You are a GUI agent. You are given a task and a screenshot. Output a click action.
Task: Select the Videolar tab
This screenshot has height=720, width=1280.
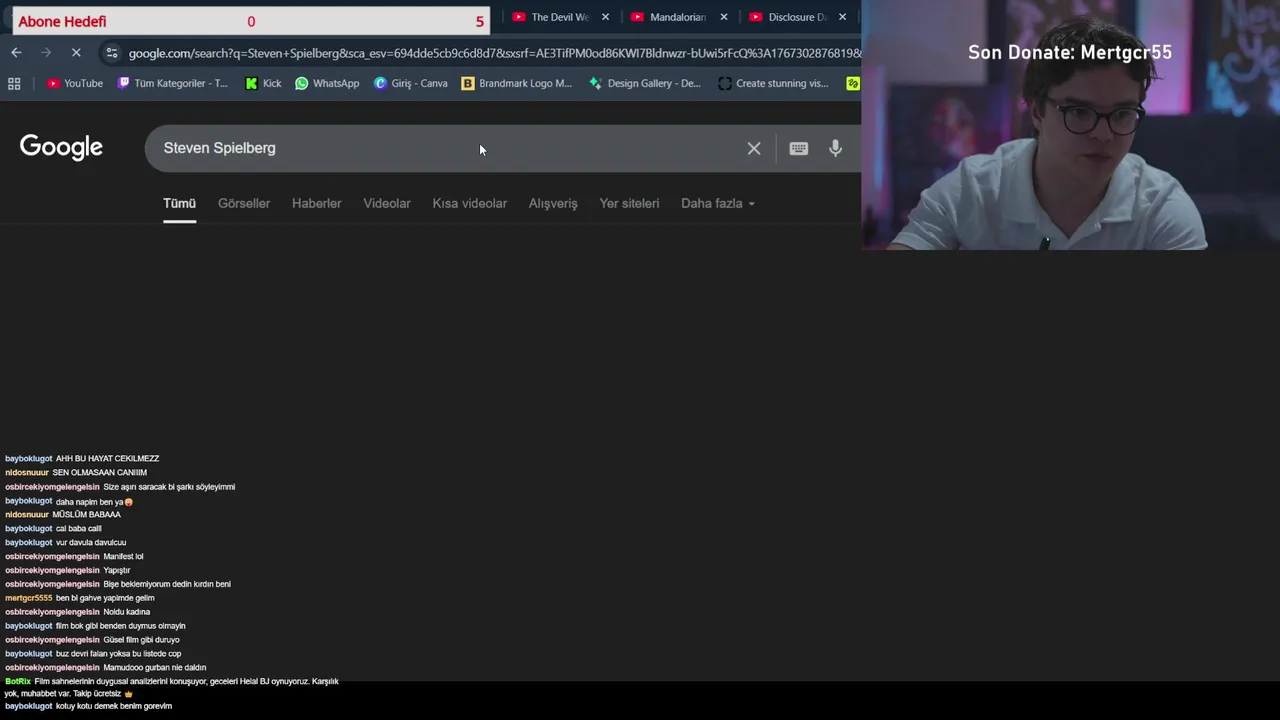387,204
